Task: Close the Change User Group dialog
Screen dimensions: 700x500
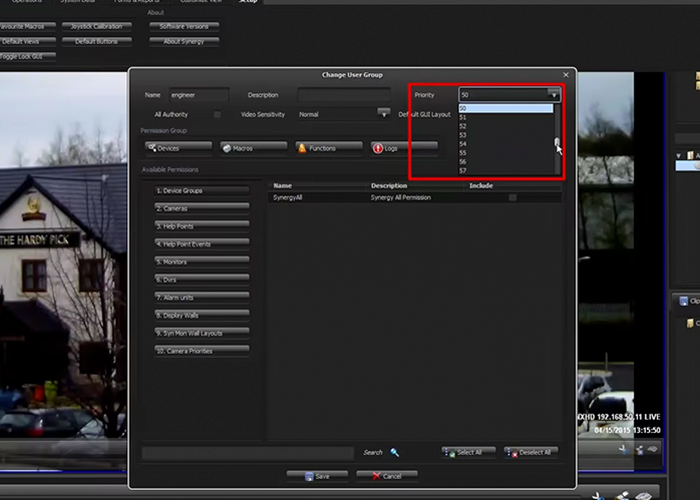Action: point(566,75)
